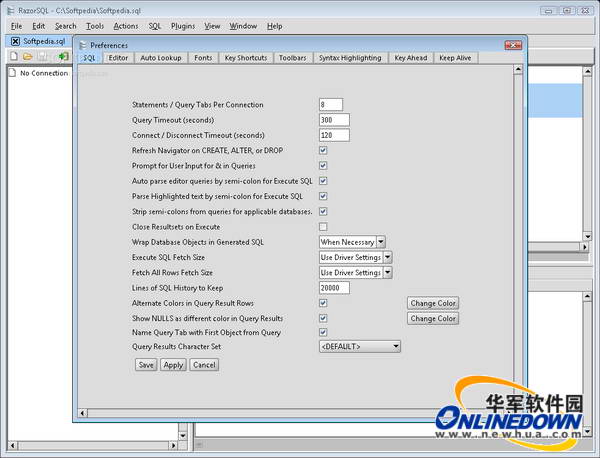Switch to the Toolbars tab
600x458 pixels.
[x=293, y=58]
